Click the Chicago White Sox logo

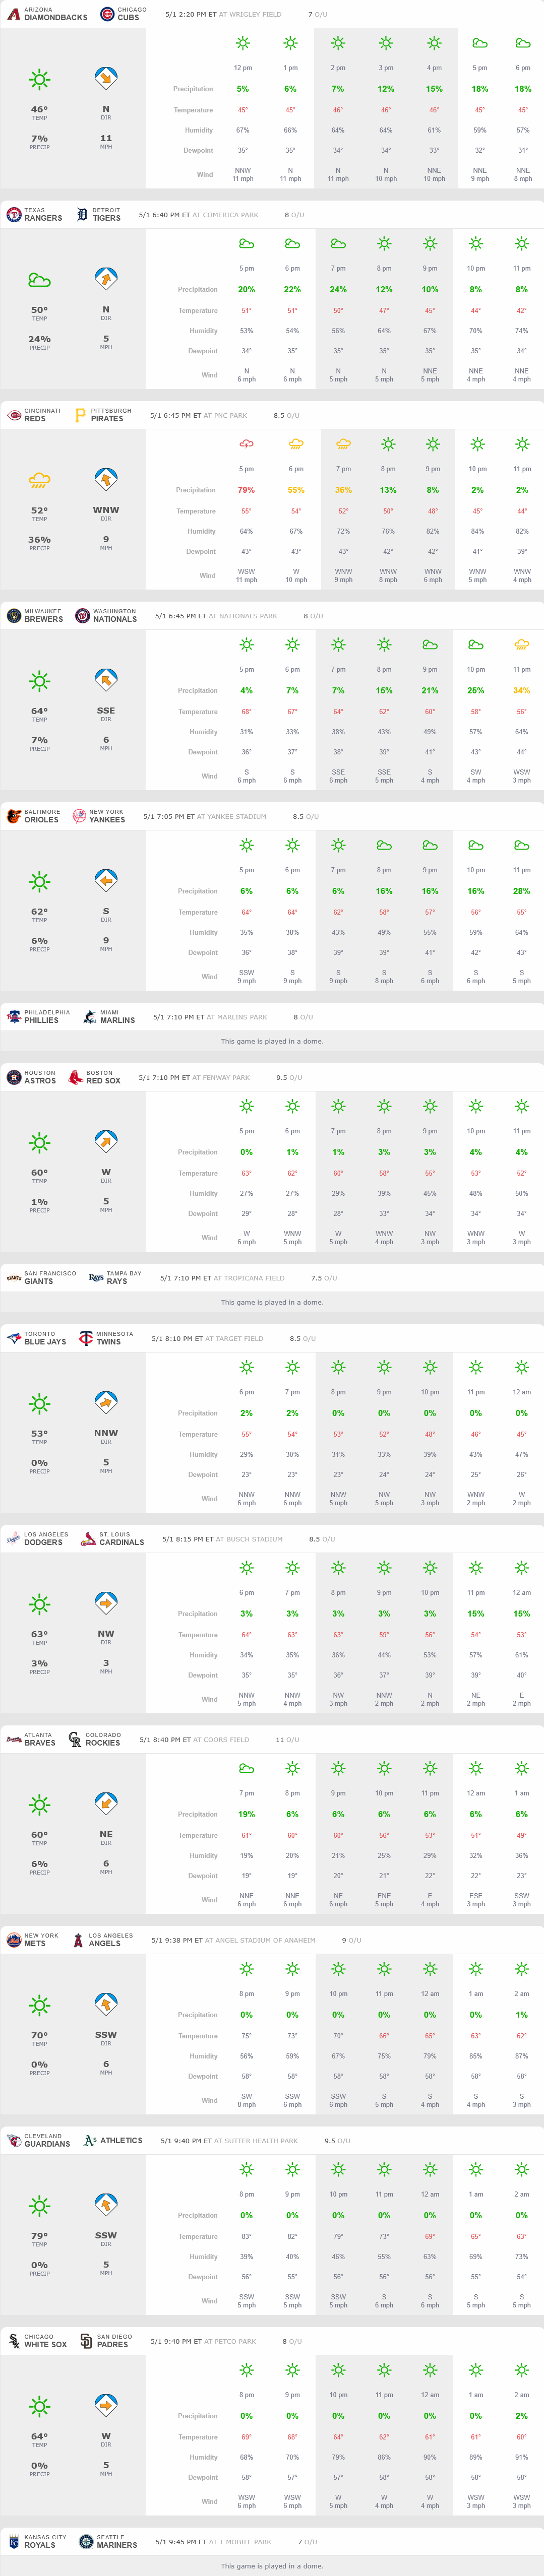(14, 2341)
